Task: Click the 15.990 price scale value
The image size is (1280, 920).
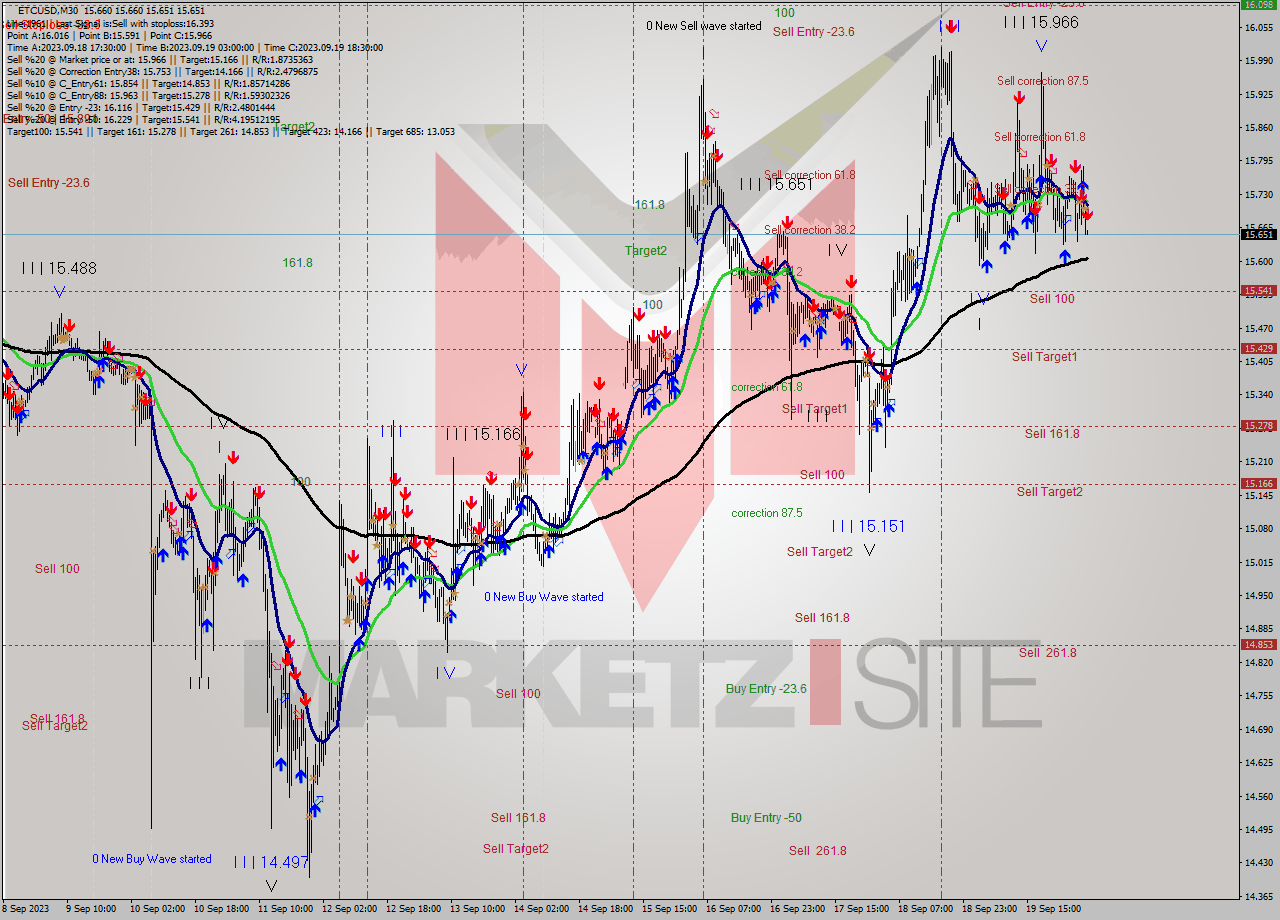Action: (1257, 60)
